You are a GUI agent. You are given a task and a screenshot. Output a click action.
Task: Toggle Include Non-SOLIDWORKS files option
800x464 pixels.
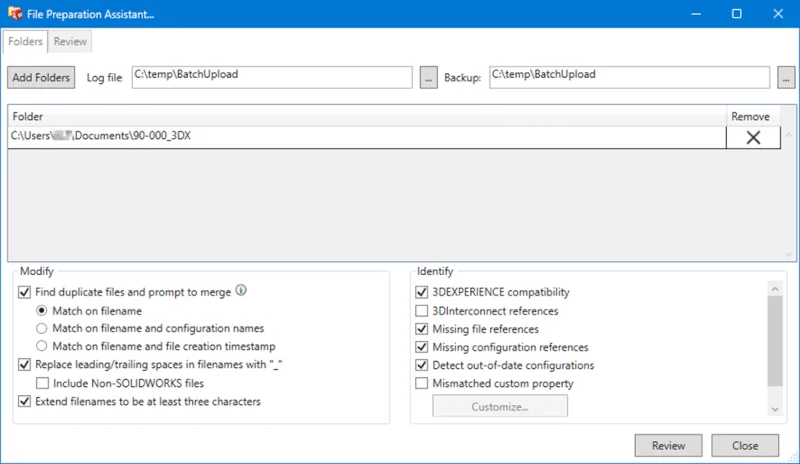tap(42, 383)
